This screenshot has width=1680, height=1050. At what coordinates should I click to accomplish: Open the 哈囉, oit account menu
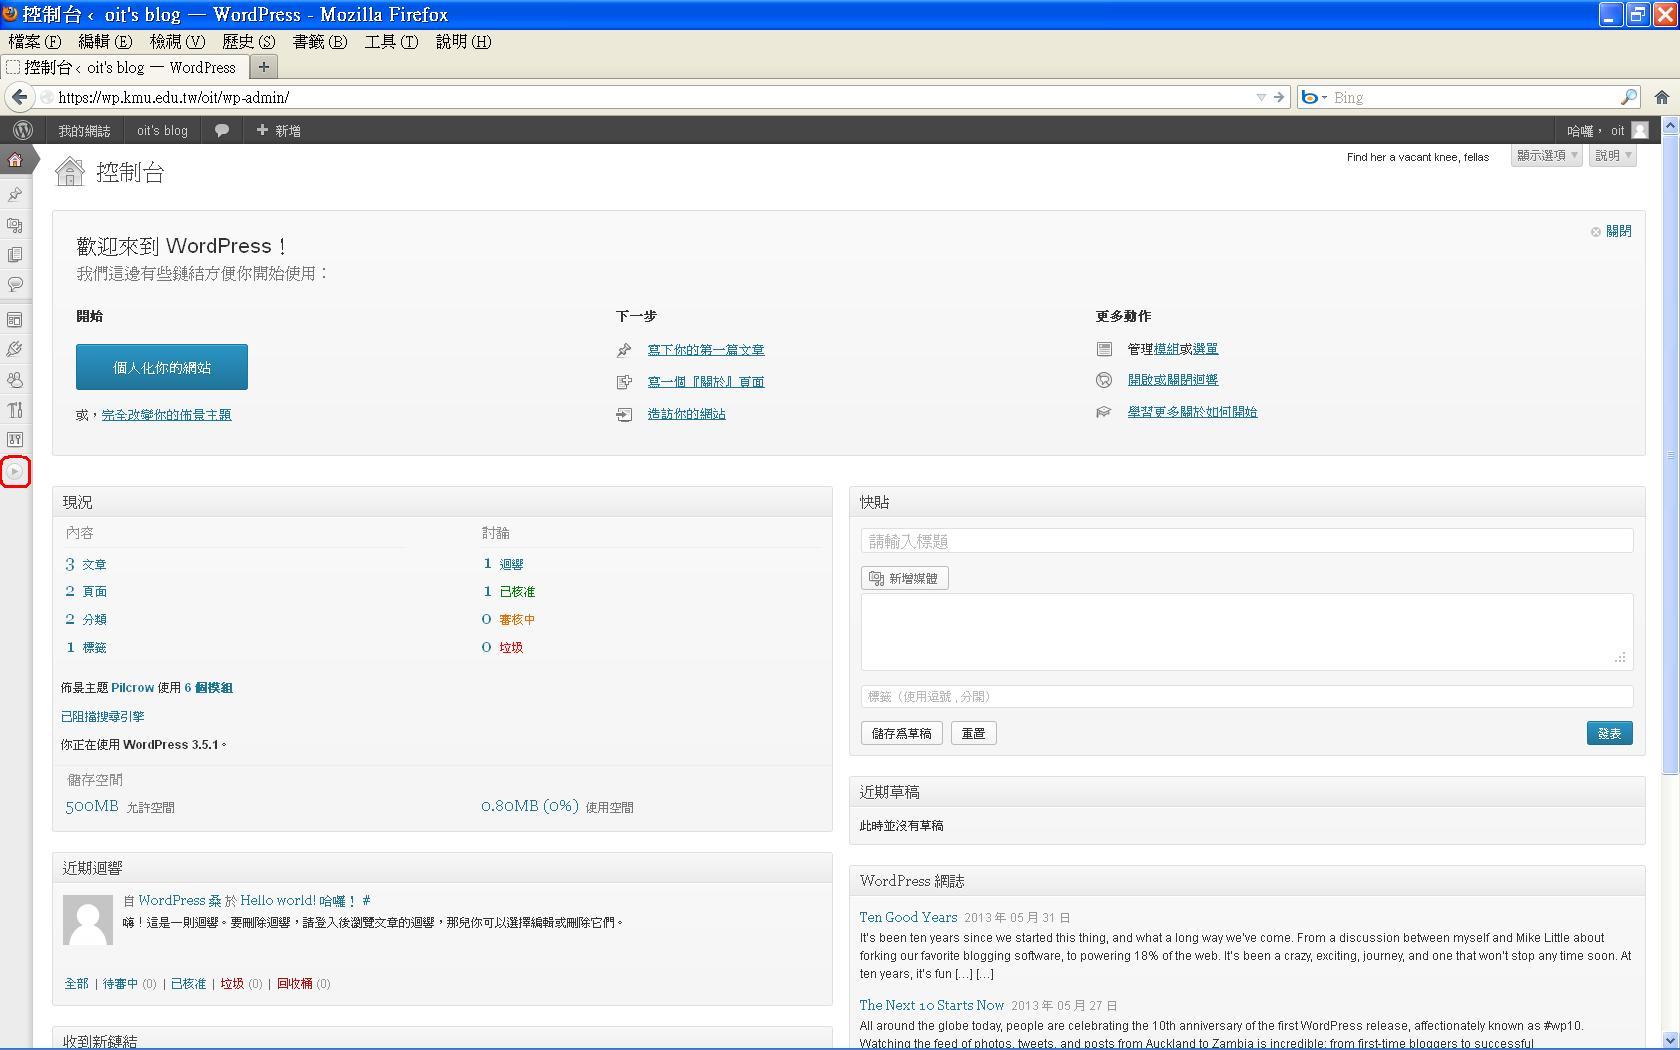(1607, 130)
